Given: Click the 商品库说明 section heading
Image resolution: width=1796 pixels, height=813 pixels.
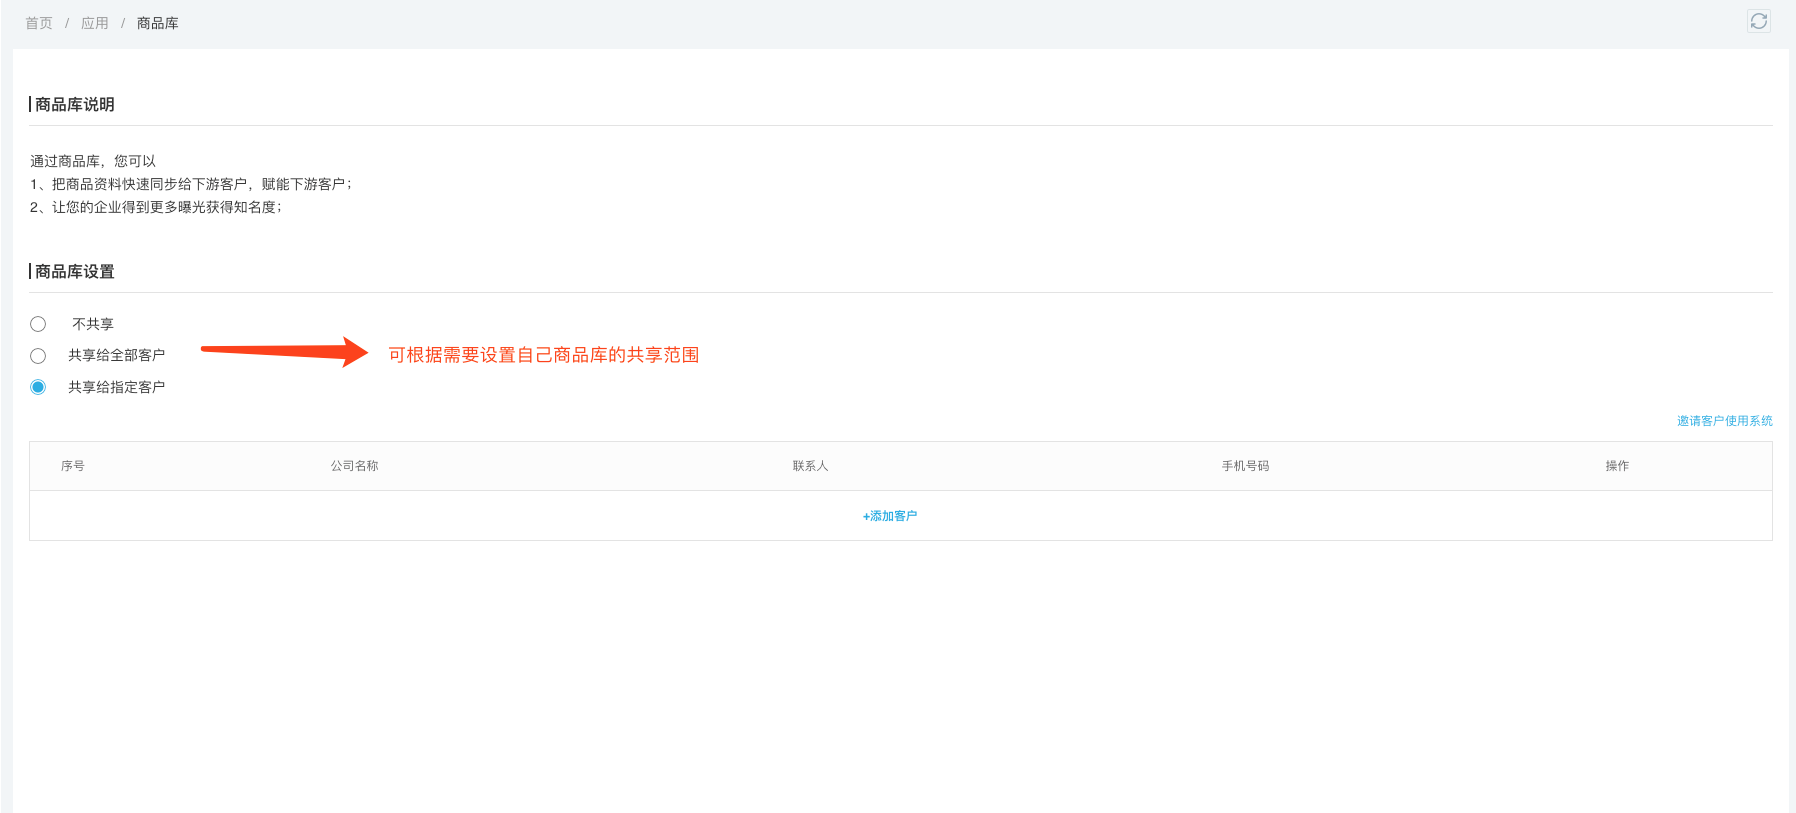Looking at the screenshot, I should coord(75,105).
